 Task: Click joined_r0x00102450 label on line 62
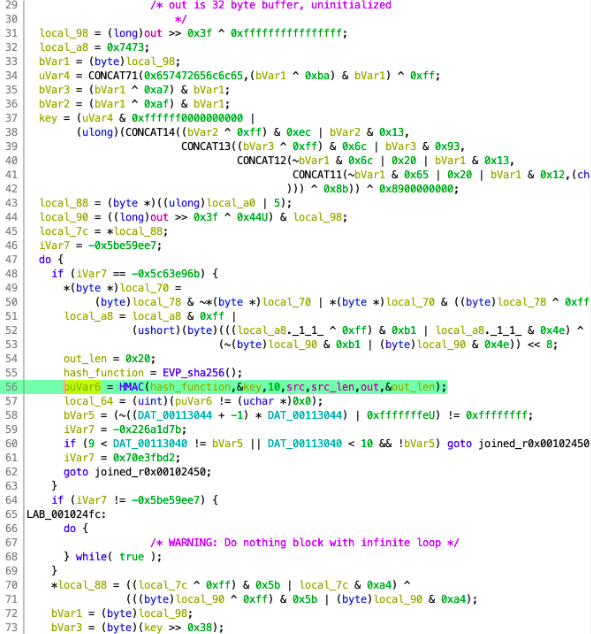[x=150, y=472]
